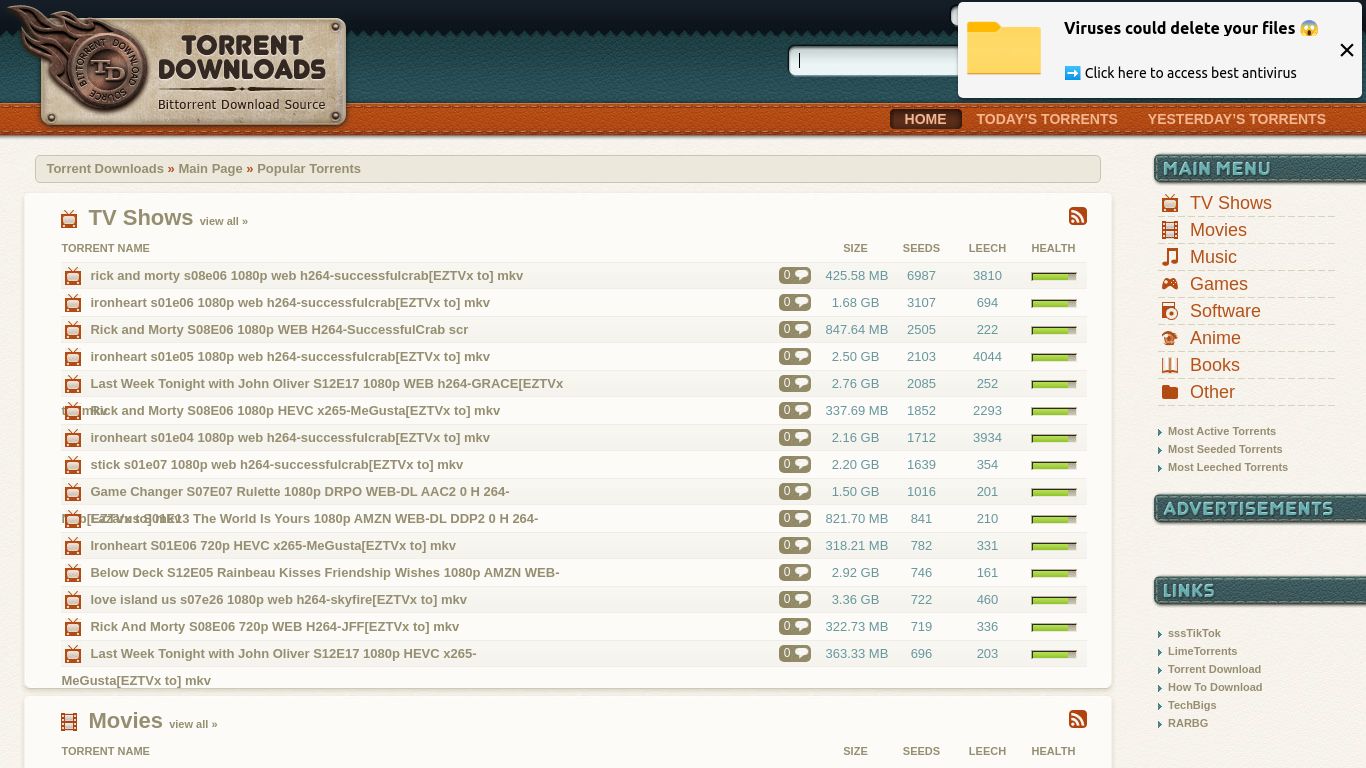Click comment bubble for ironheart s01e05 row
Image resolution: width=1366 pixels, height=768 pixels.
point(795,357)
